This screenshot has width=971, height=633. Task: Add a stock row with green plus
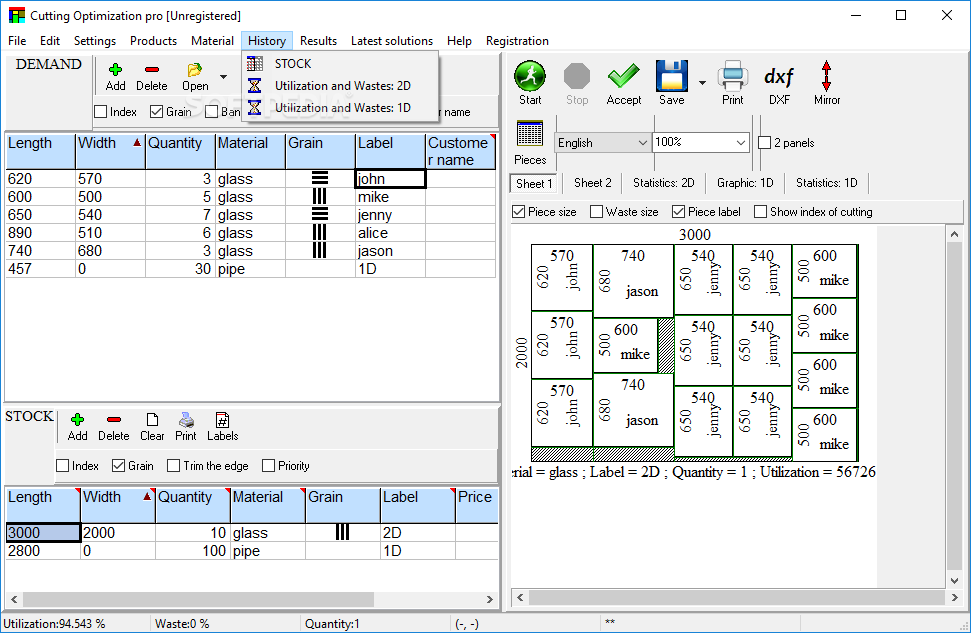tap(77, 420)
